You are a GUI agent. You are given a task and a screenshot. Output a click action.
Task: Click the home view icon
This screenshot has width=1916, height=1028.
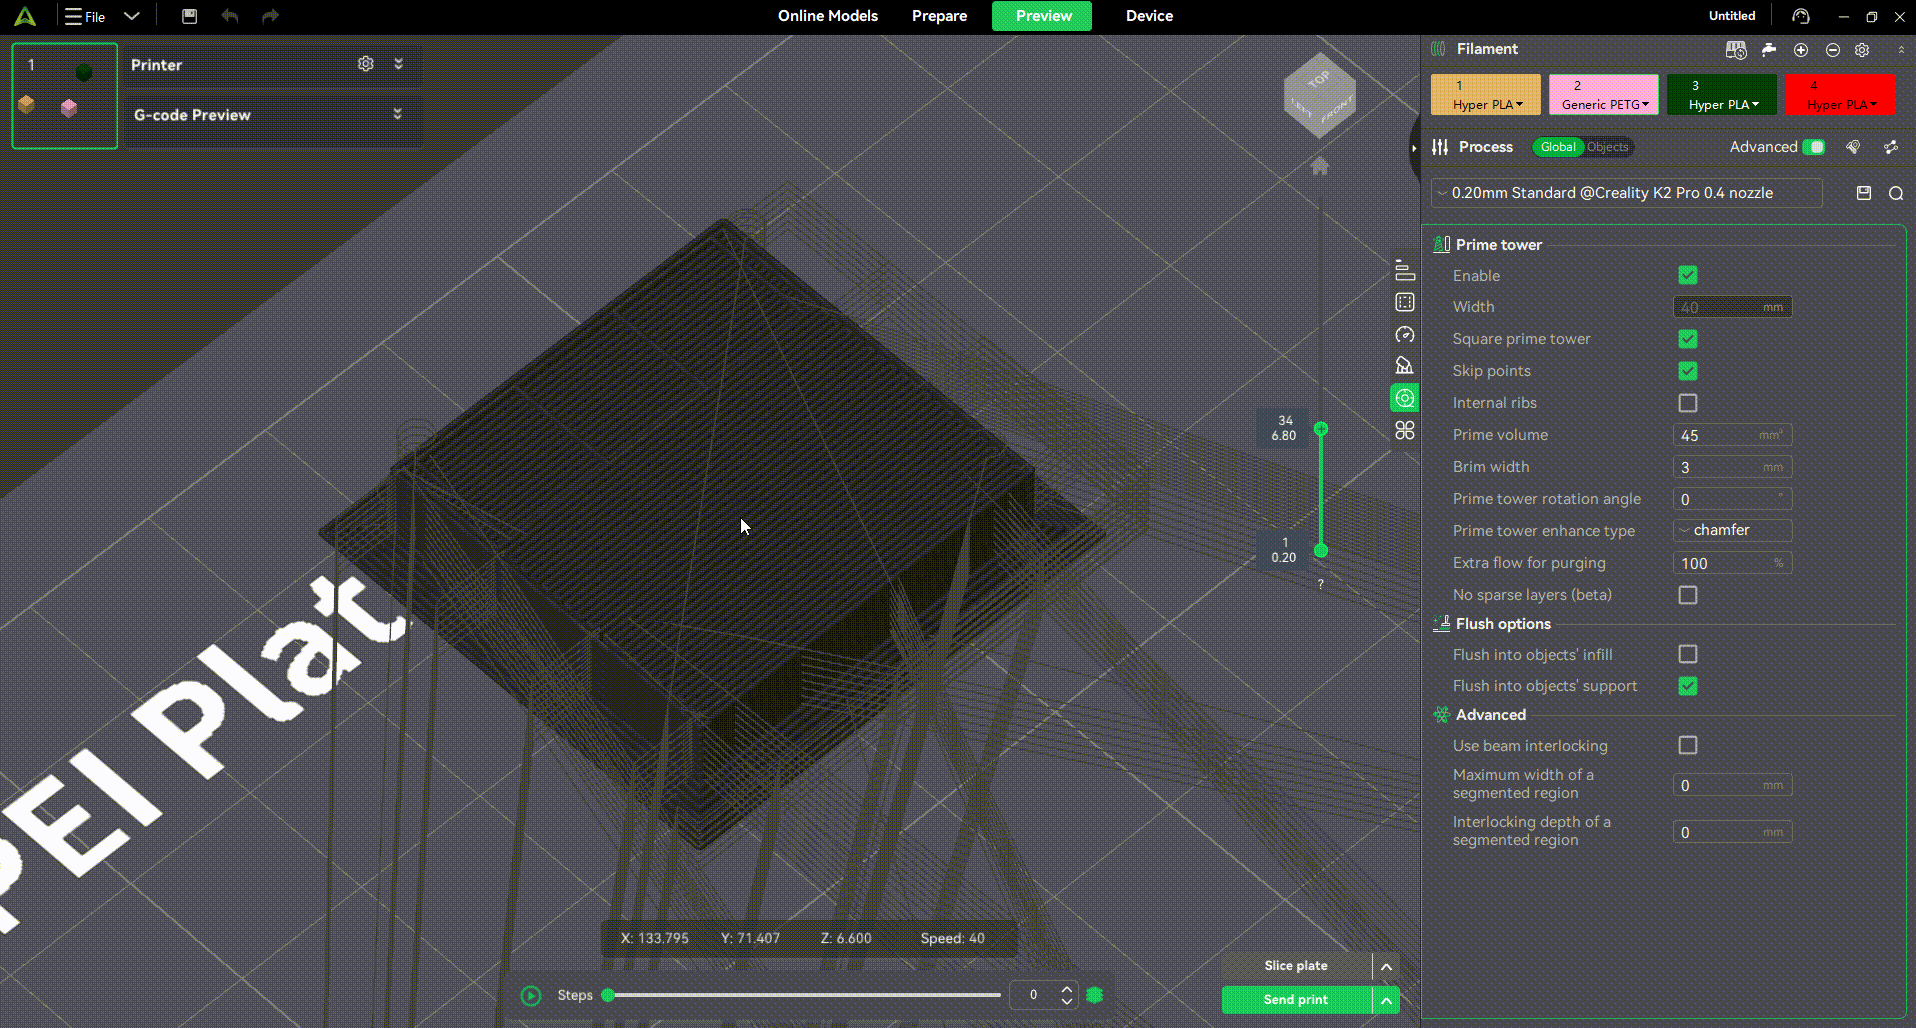coord(1320,166)
